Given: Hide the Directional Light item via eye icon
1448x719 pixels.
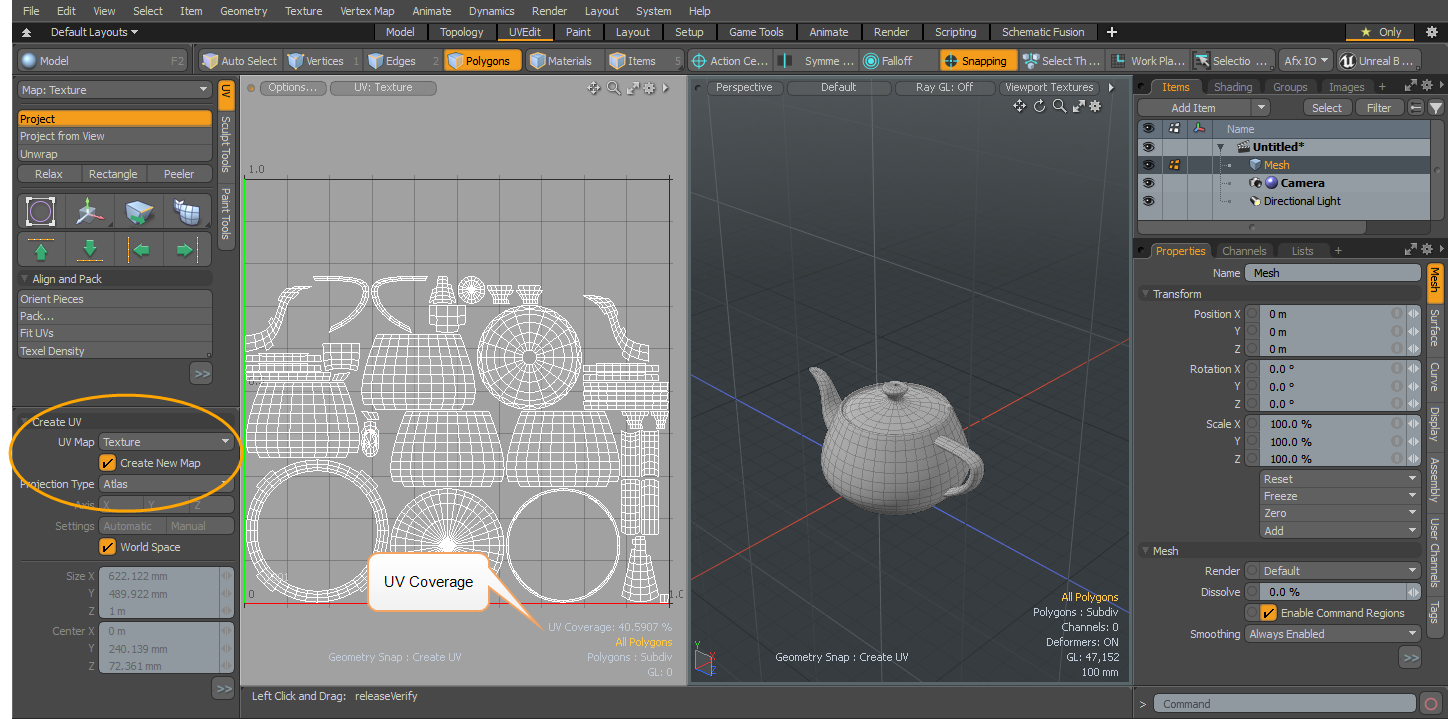Looking at the screenshot, I should tap(1148, 201).
